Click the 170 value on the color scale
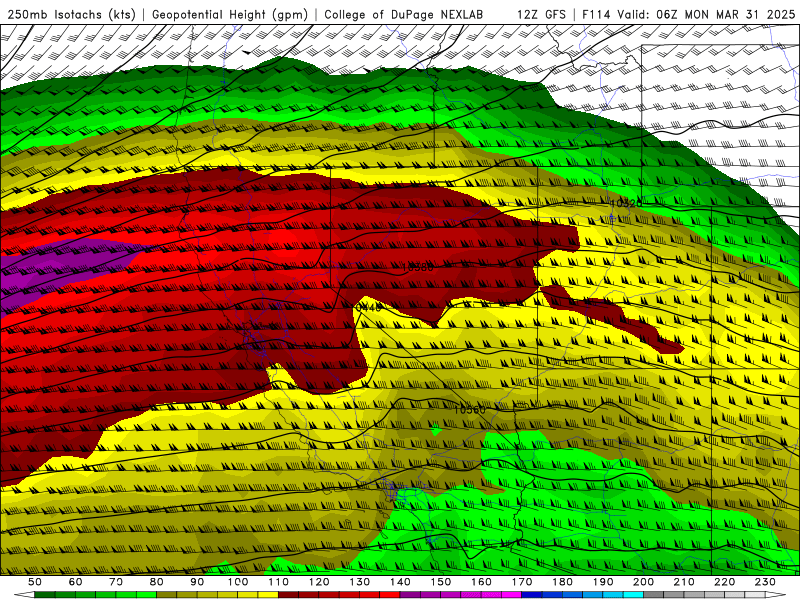The width and height of the screenshot is (800, 600). tap(522, 582)
